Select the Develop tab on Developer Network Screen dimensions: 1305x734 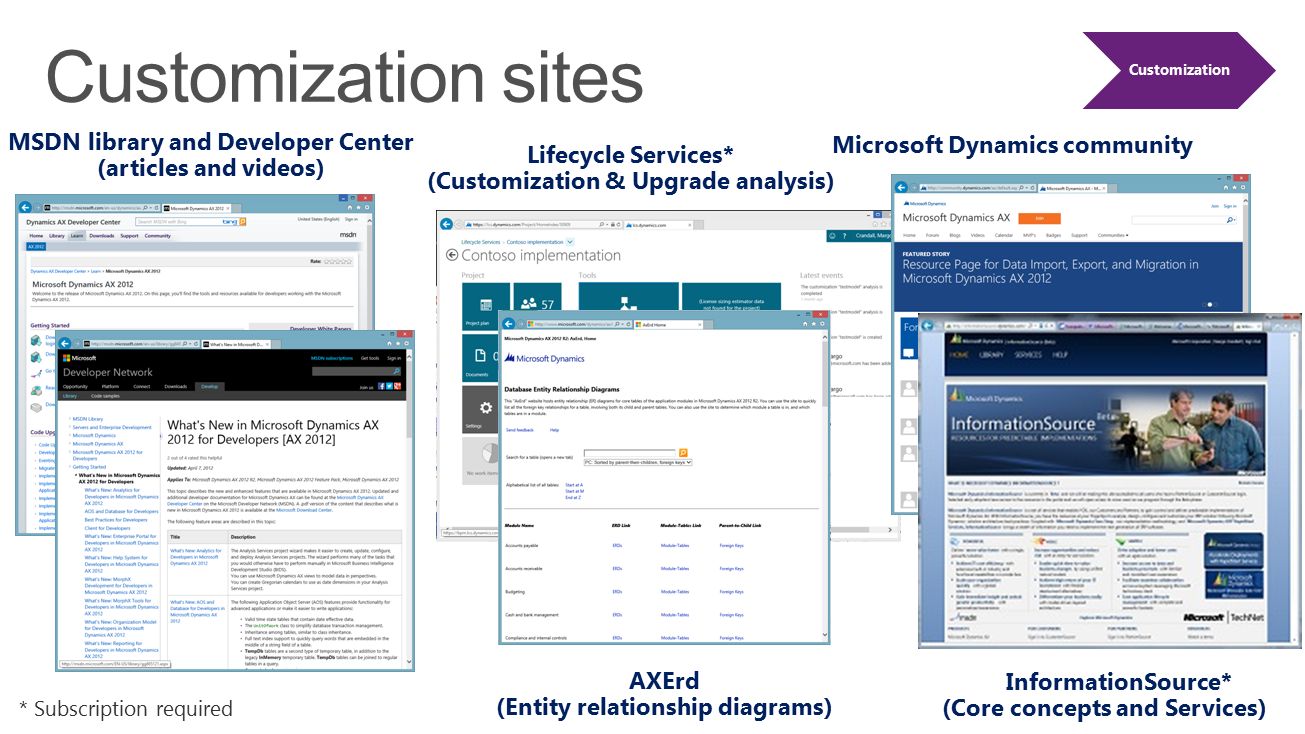click(208, 386)
